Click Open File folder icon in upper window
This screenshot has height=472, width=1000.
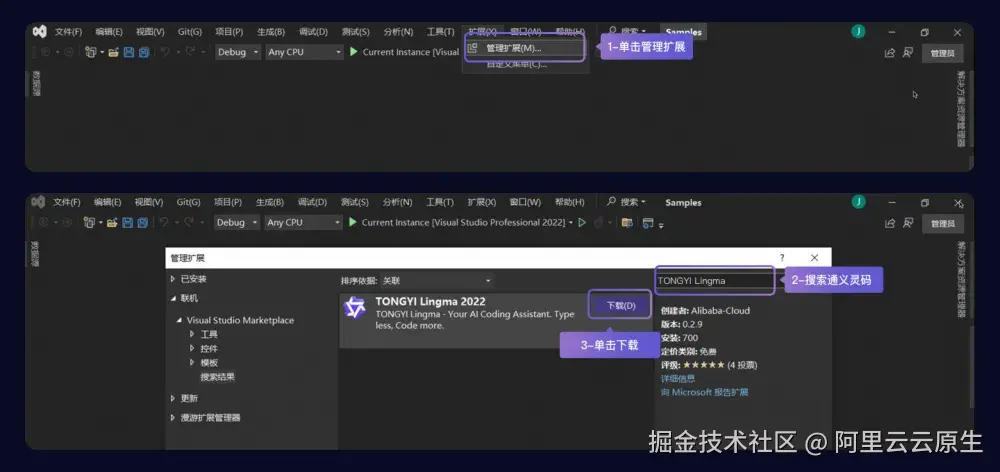tap(114, 52)
